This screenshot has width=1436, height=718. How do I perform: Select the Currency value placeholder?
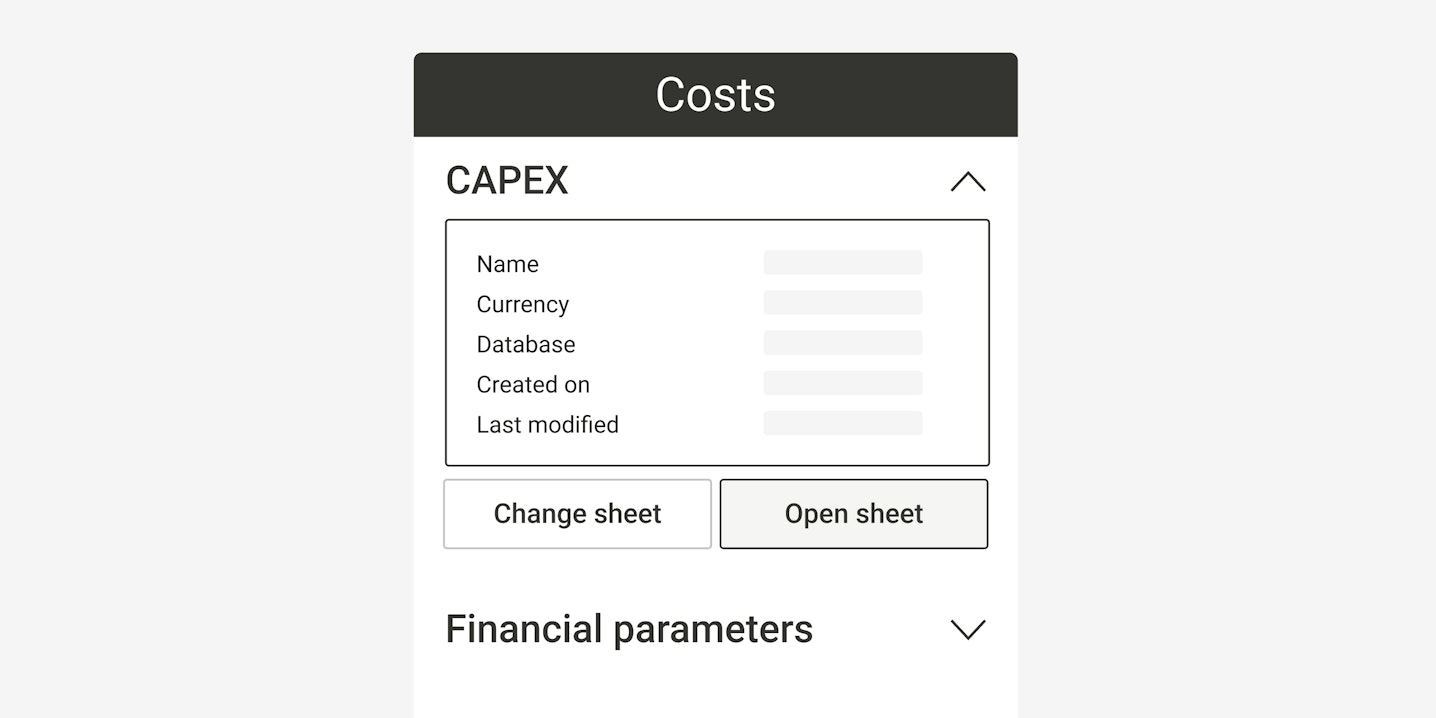pyautogui.click(x=842, y=303)
